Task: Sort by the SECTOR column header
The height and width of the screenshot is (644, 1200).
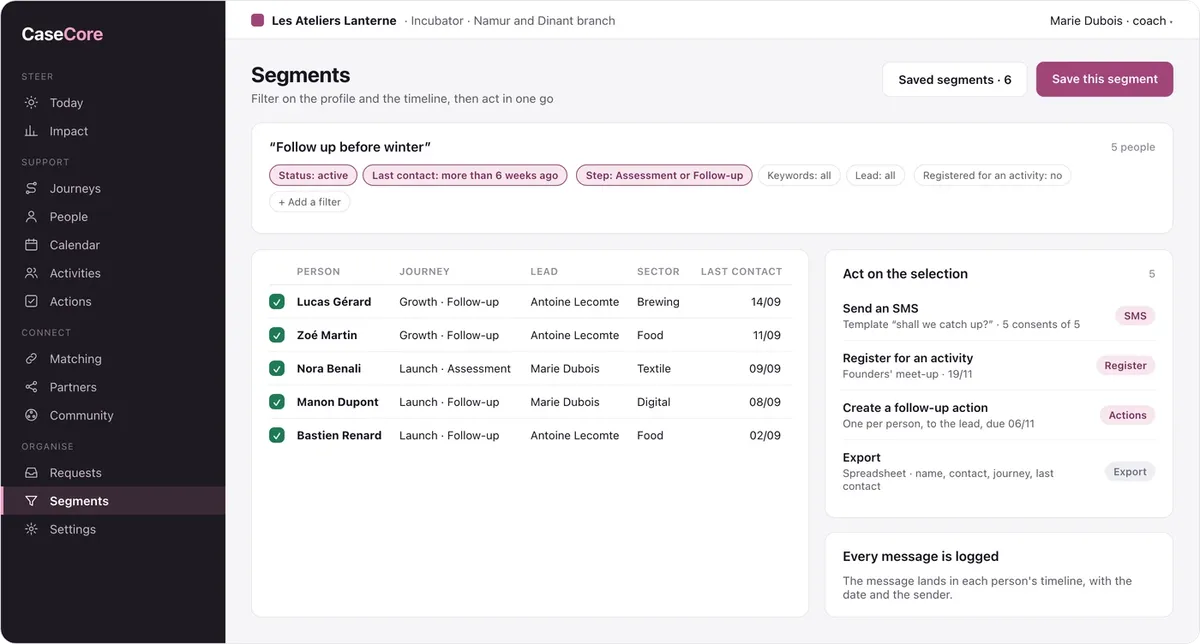Action: (658, 272)
